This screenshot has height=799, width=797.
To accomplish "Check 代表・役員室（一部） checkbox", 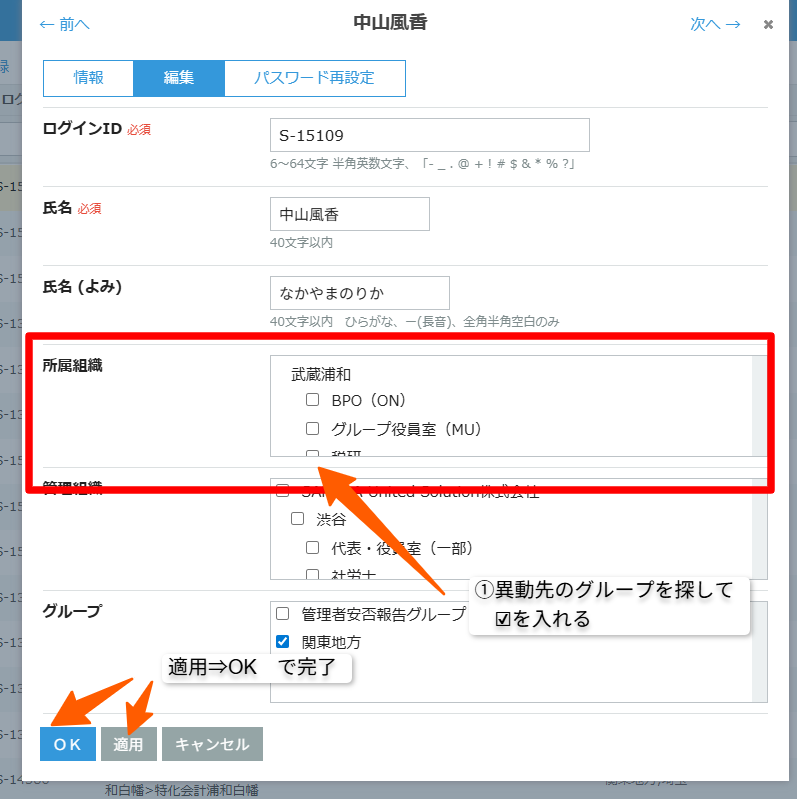I will pyautogui.click(x=313, y=548).
